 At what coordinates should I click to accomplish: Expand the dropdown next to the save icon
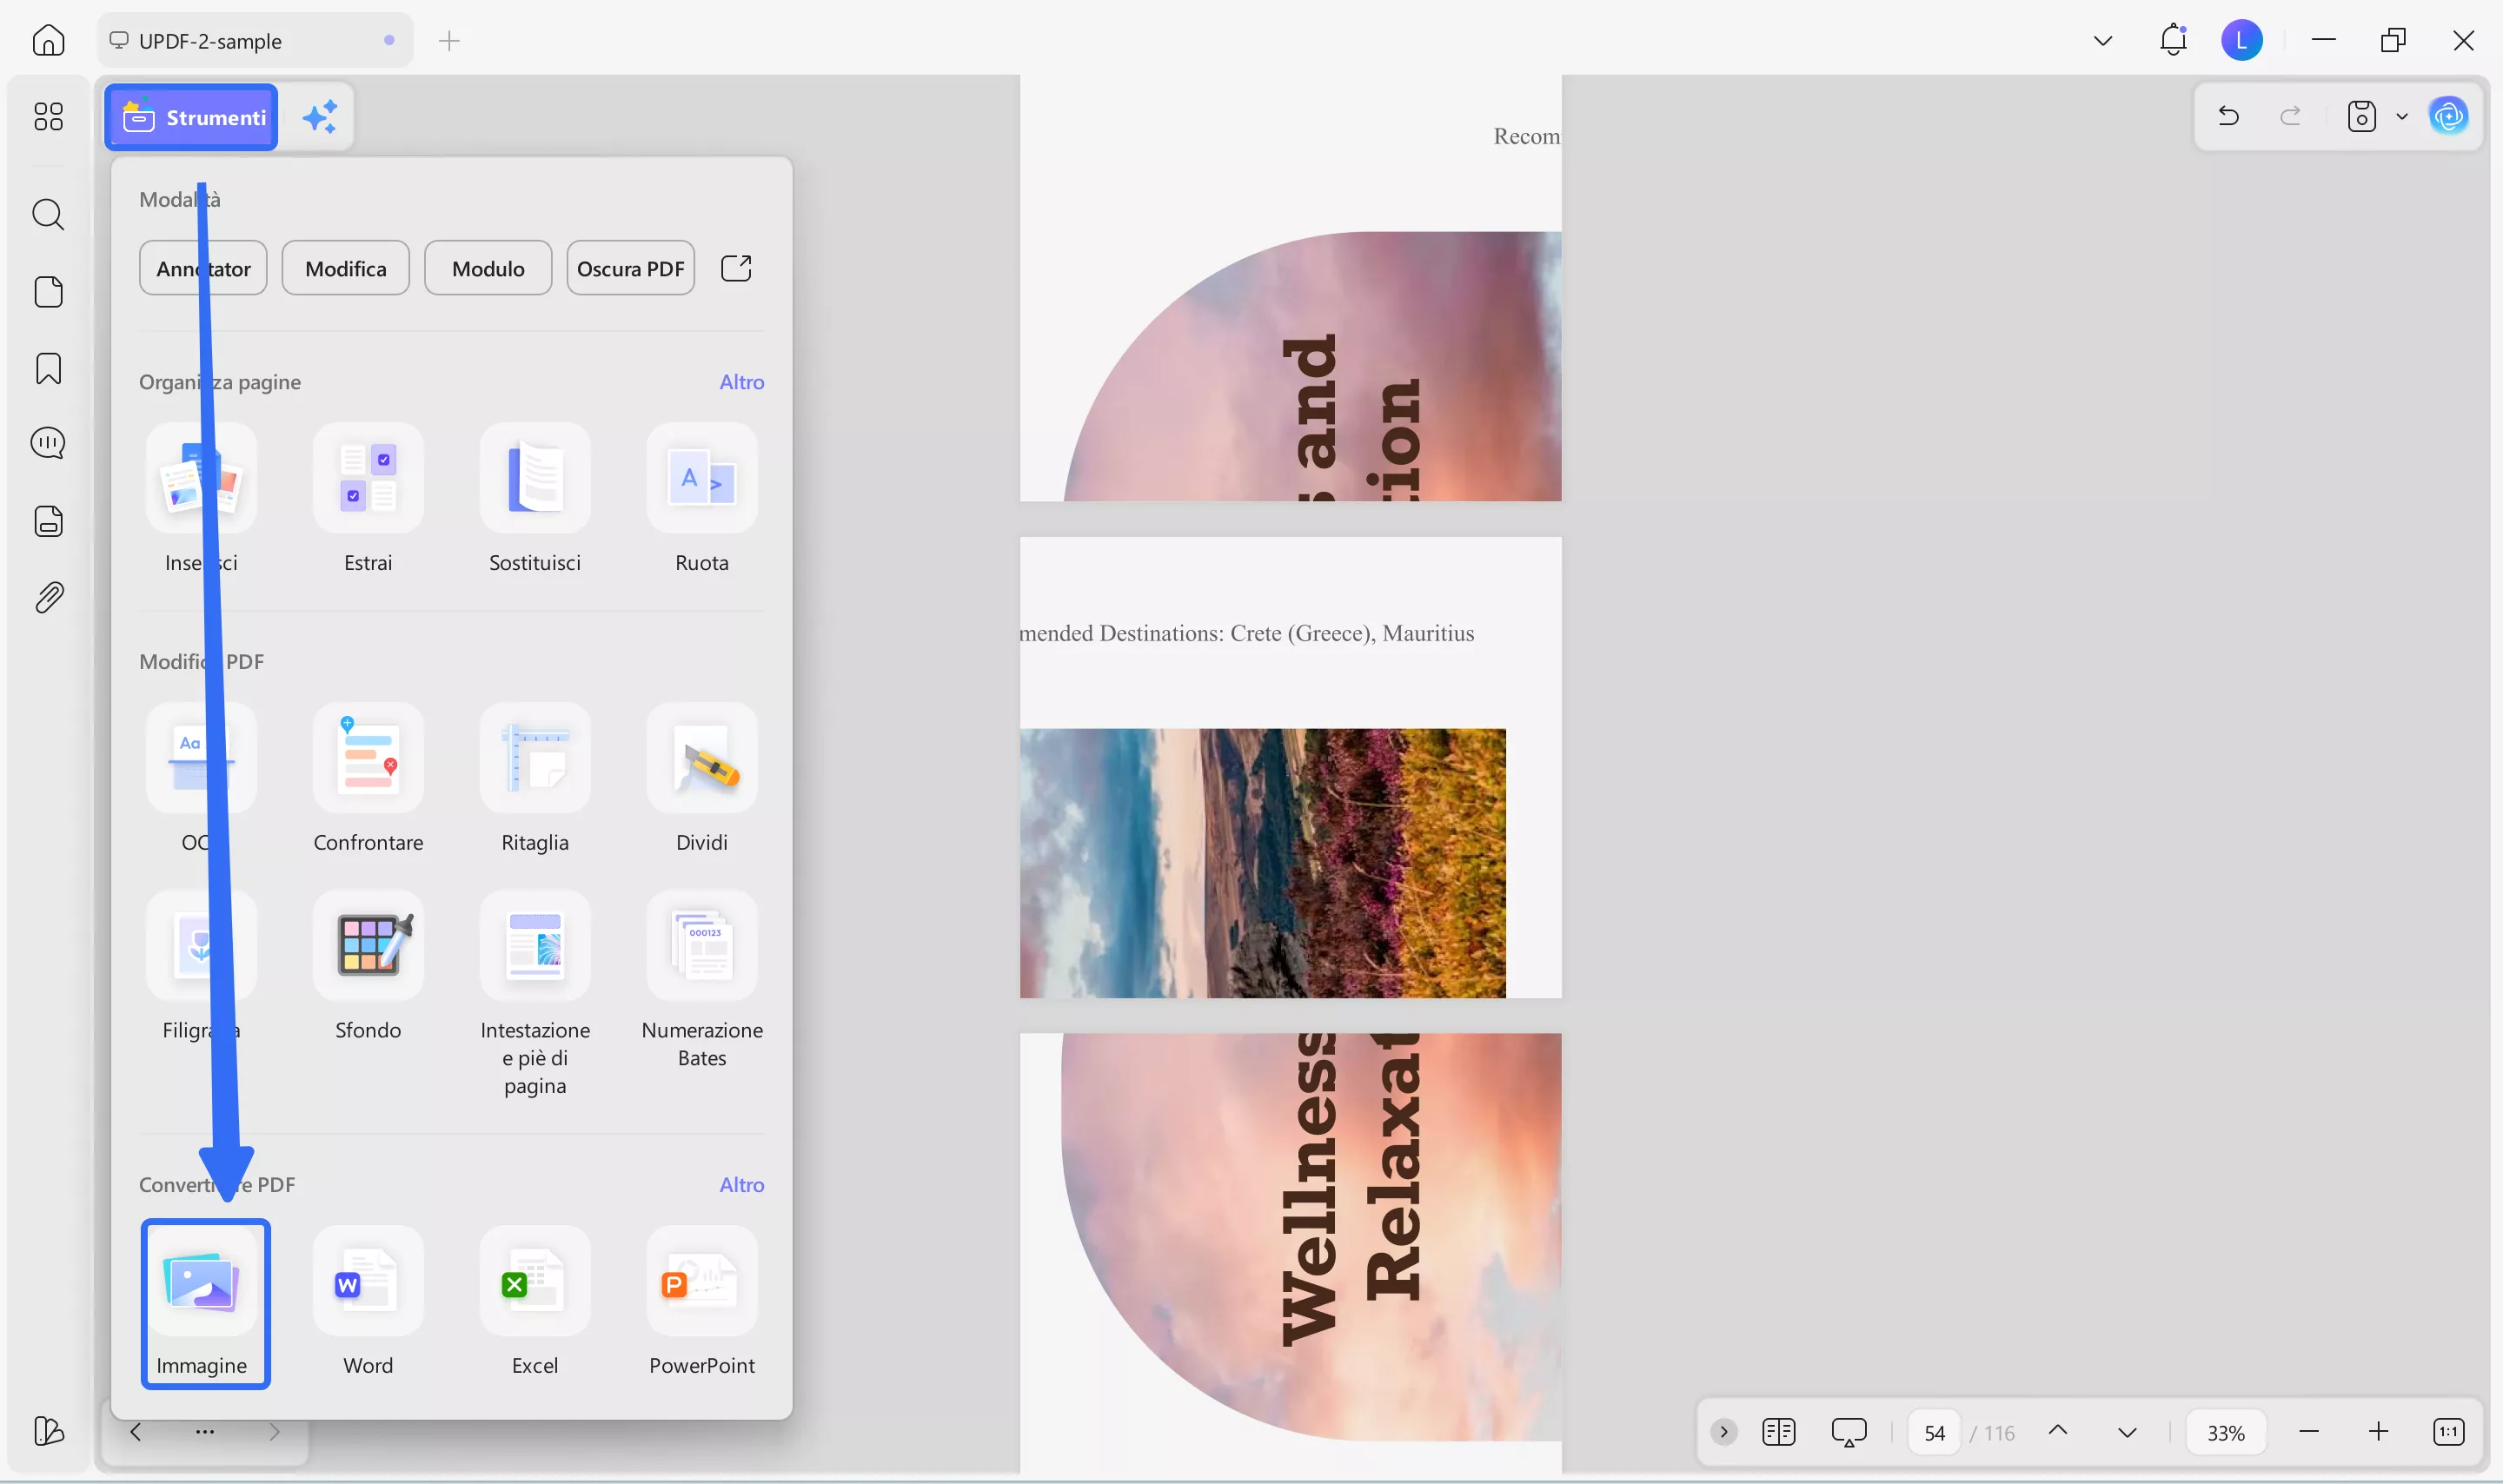click(x=2401, y=116)
